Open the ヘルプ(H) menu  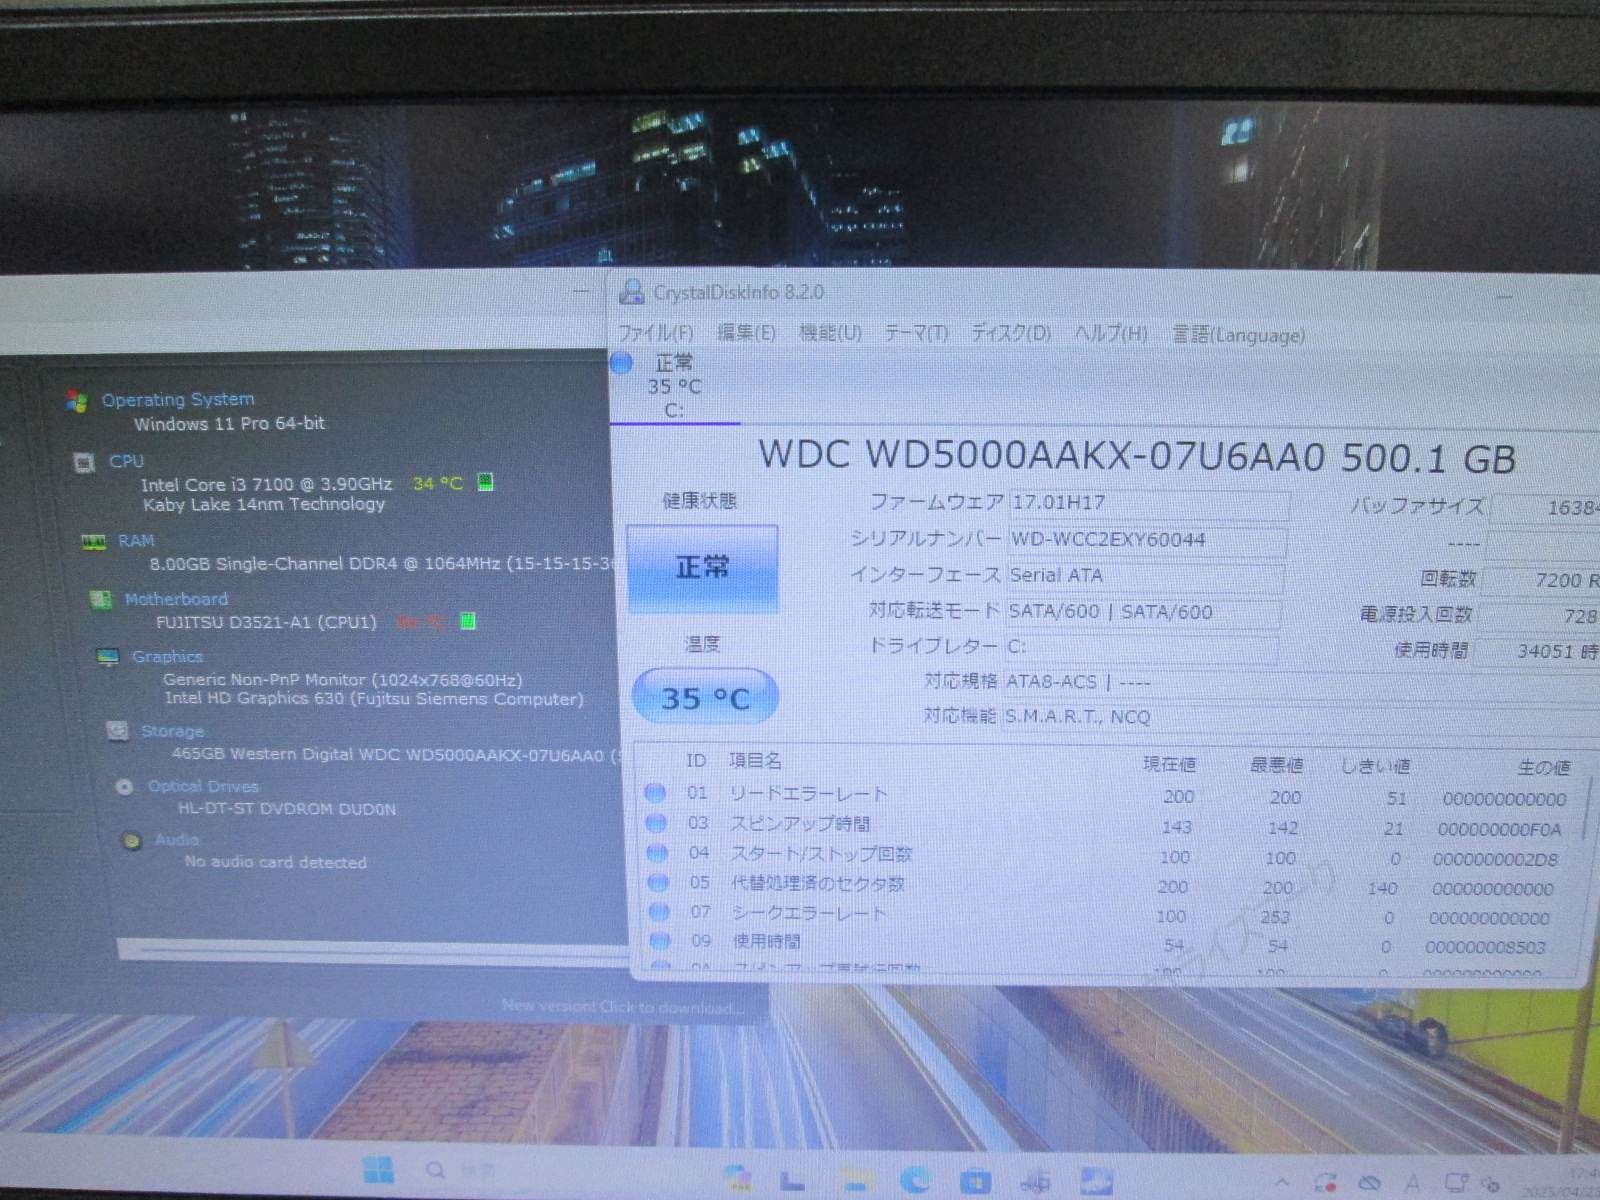[x=1111, y=334]
